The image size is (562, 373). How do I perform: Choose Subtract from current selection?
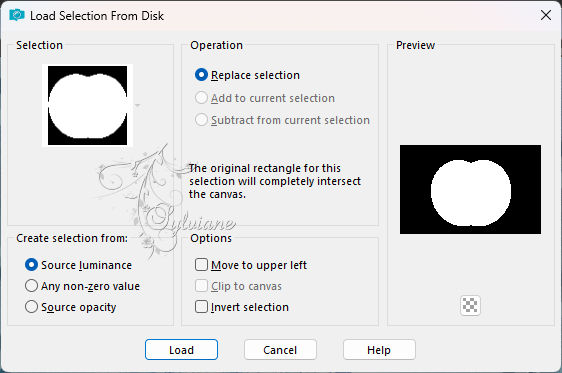point(282,120)
